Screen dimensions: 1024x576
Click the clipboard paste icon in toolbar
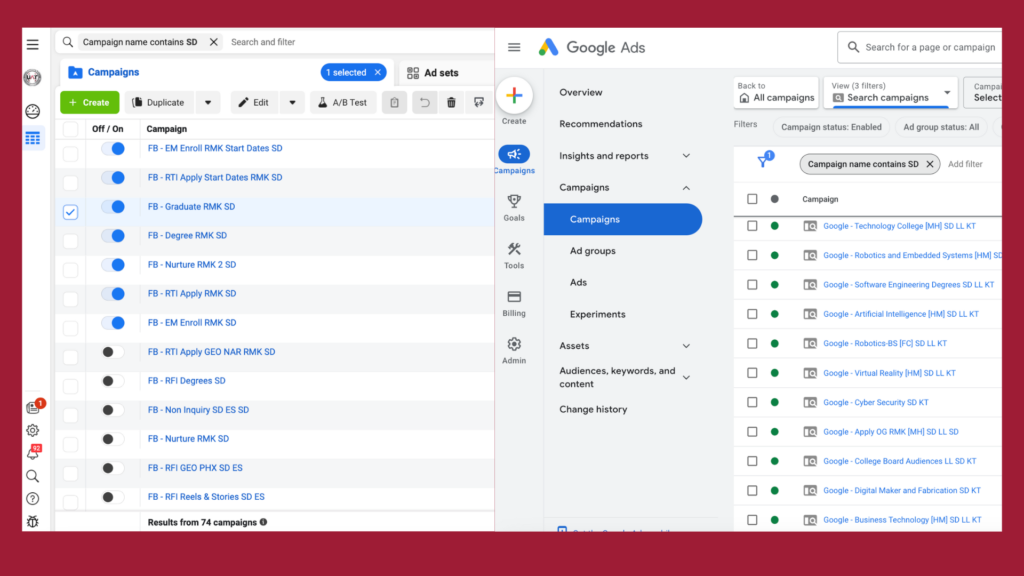[394, 103]
